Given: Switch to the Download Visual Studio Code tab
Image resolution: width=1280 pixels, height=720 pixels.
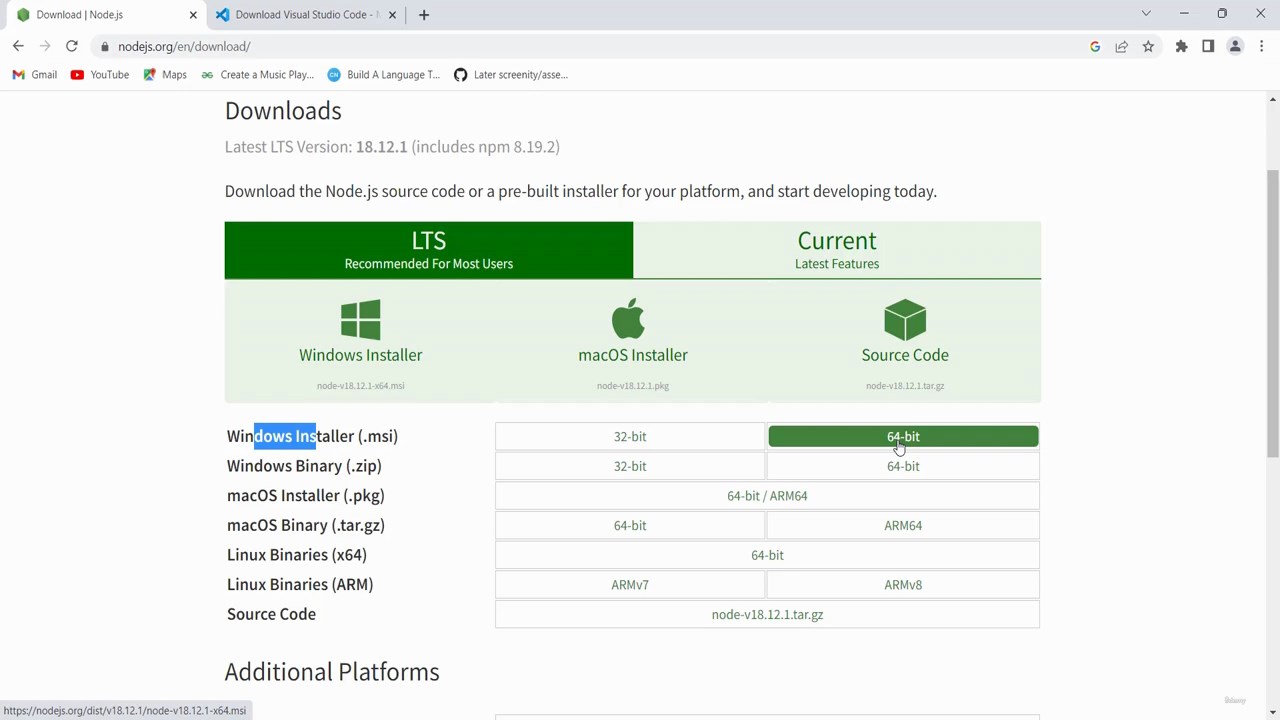Looking at the screenshot, I should (x=307, y=15).
